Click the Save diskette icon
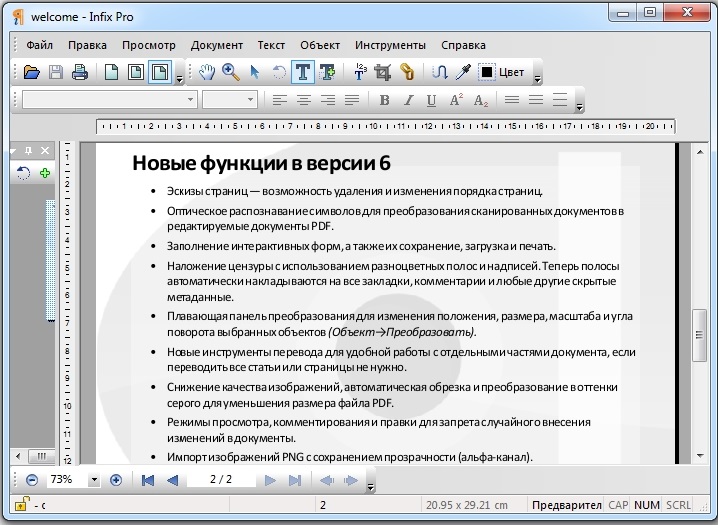Screen dimensions: 718x525 click(56, 72)
